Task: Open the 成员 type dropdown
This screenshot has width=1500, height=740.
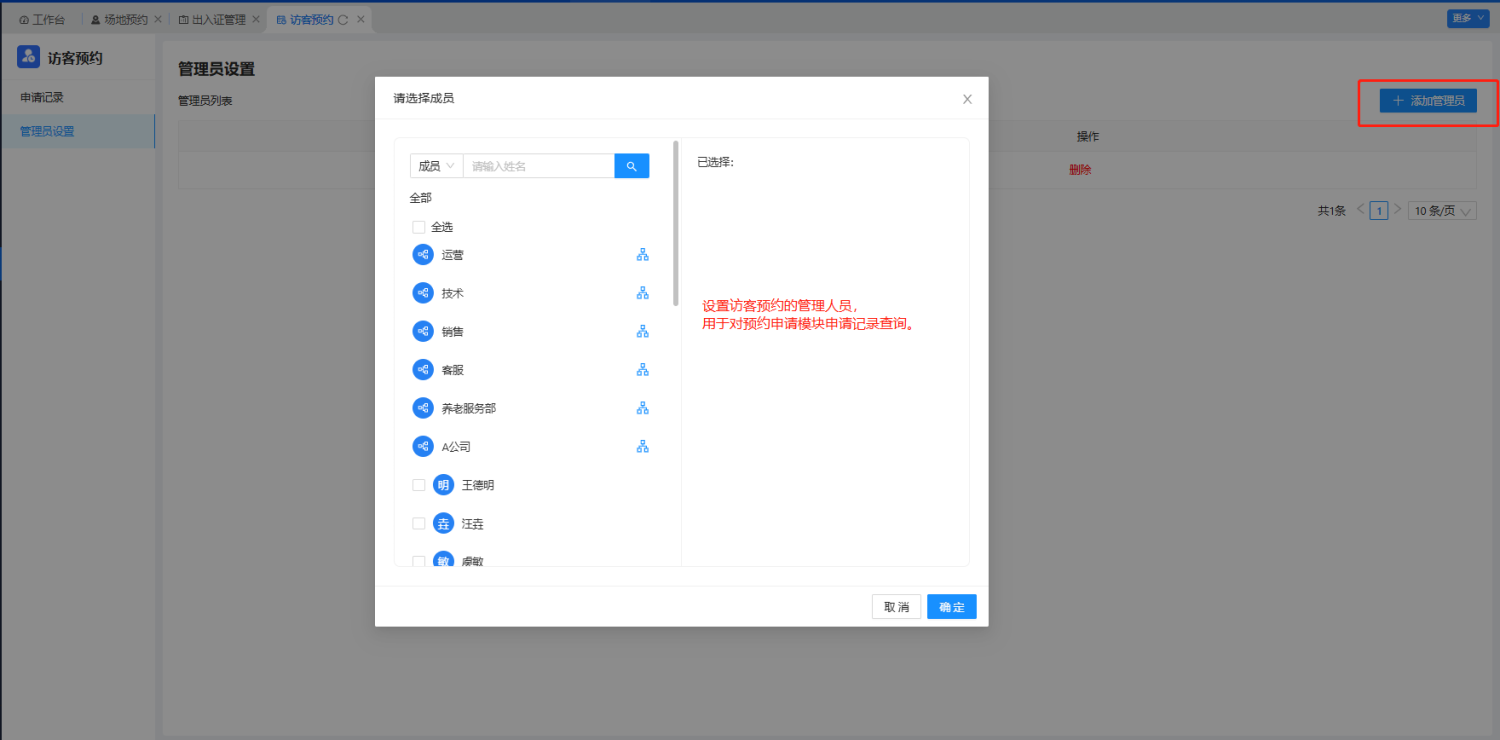Action: (436, 166)
